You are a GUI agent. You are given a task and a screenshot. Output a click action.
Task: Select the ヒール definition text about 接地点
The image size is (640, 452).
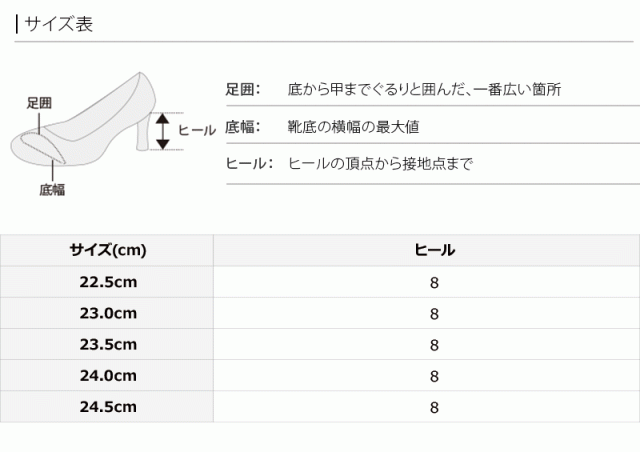[x=379, y=163]
